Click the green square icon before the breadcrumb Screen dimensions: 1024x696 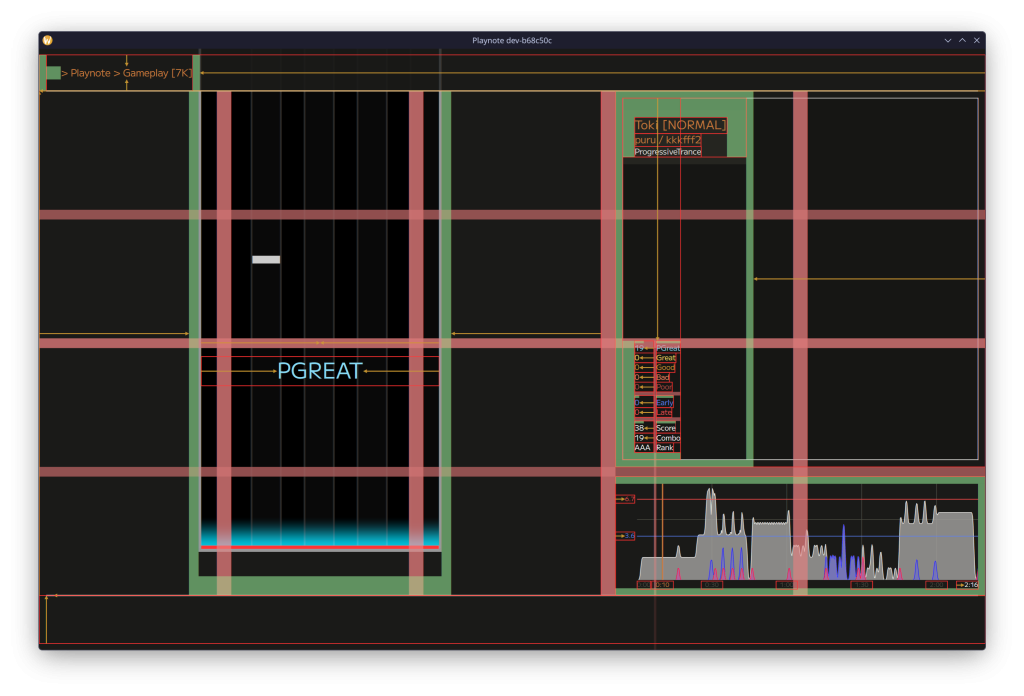pyautogui.click(x=53, y=73)
